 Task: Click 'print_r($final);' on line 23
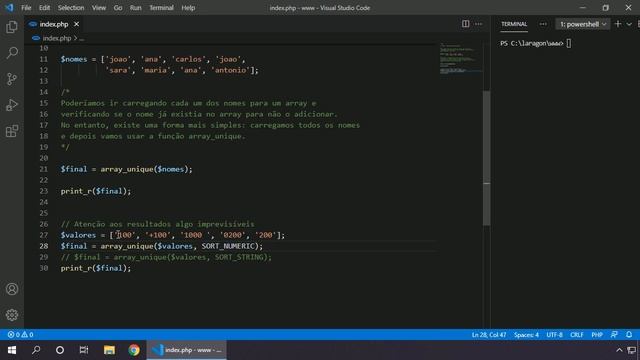[x=96, y=191]
